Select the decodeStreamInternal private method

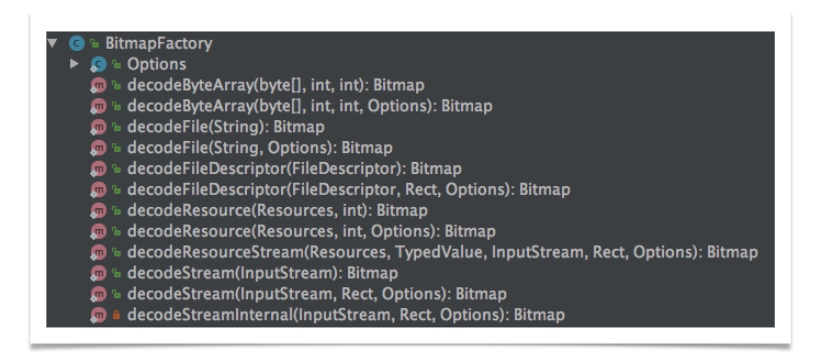pos(346,315)
